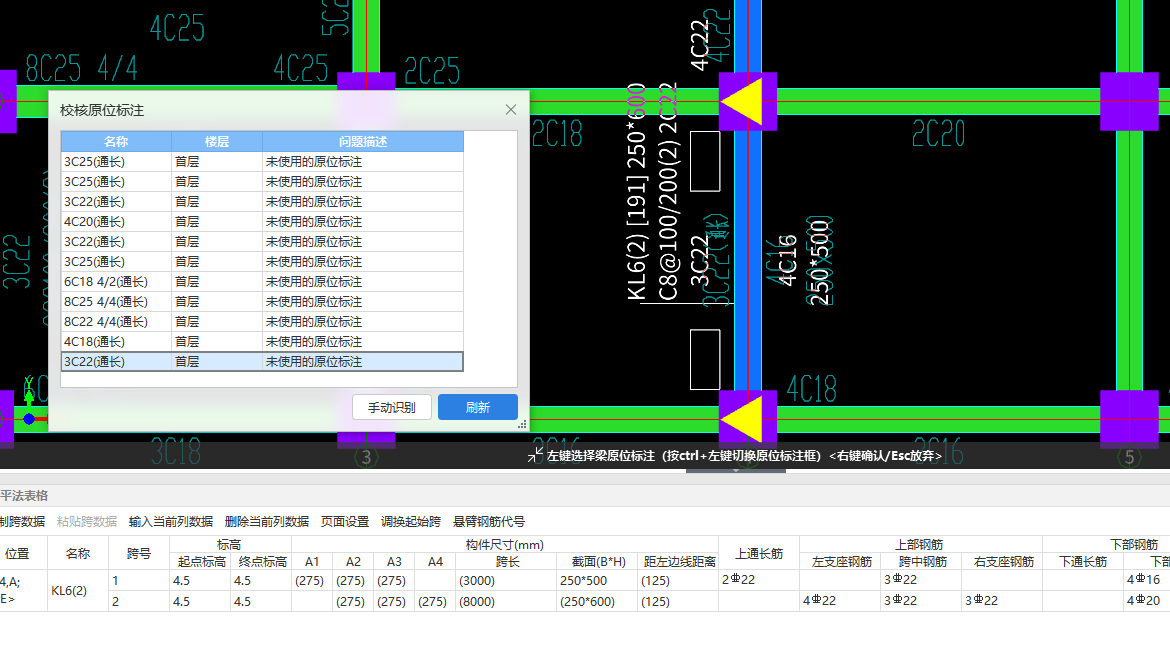Click upper empty annotation box on beam
1170x650 pixels.
(704, 161)
